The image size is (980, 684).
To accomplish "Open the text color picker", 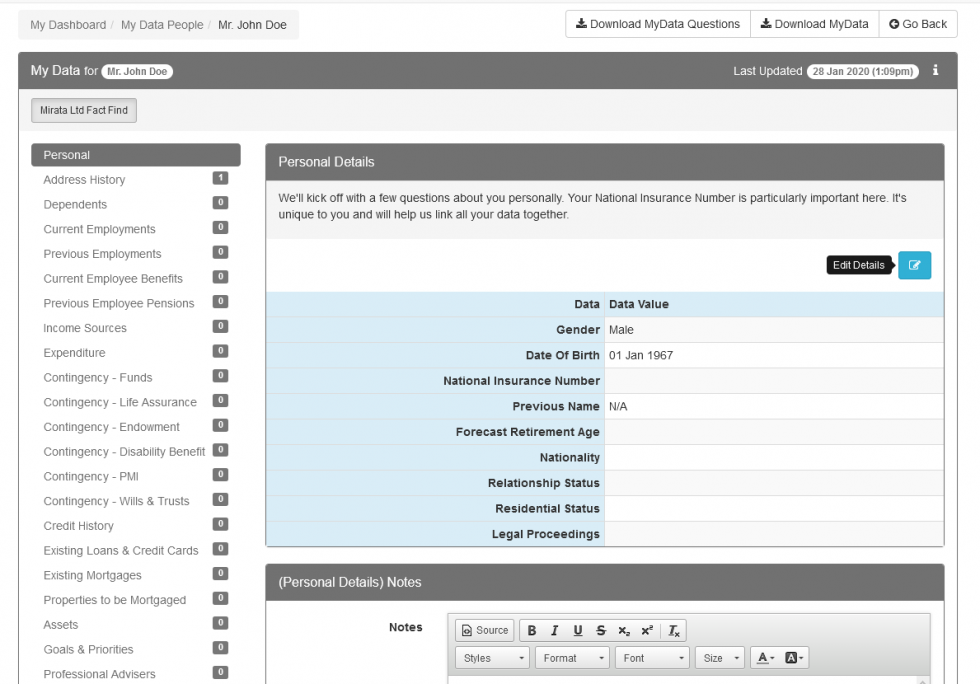I will tap(766, 658).
